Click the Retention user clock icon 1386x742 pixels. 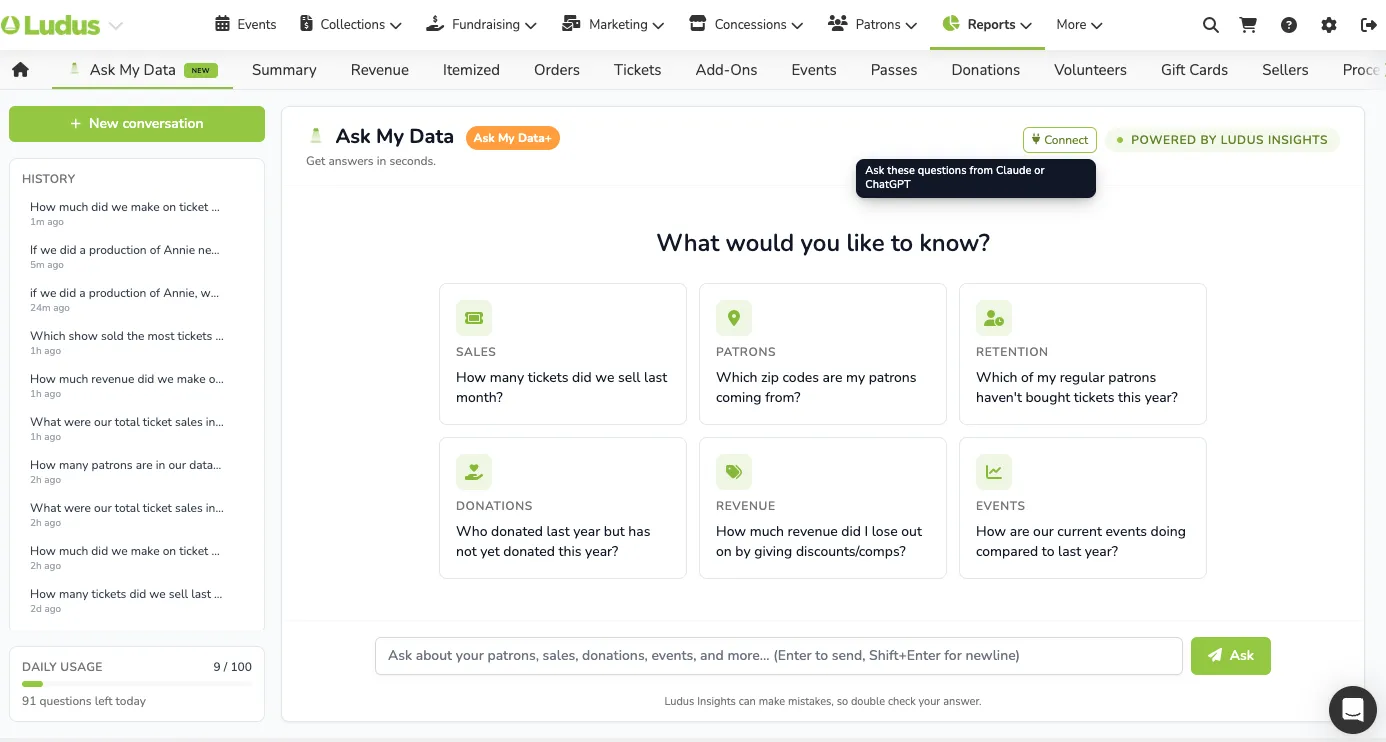pyautogui.click(x=994, y=318)
